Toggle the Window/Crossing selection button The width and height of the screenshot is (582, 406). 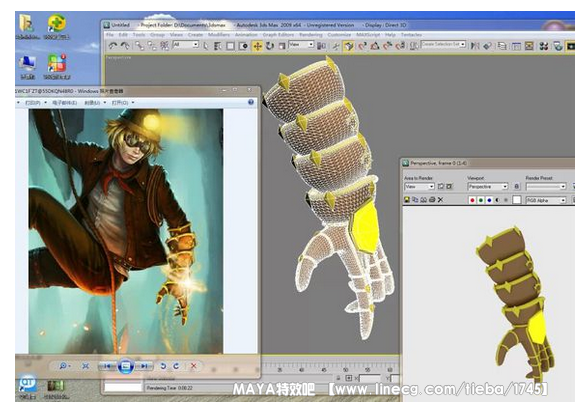[x=243, y=46]
